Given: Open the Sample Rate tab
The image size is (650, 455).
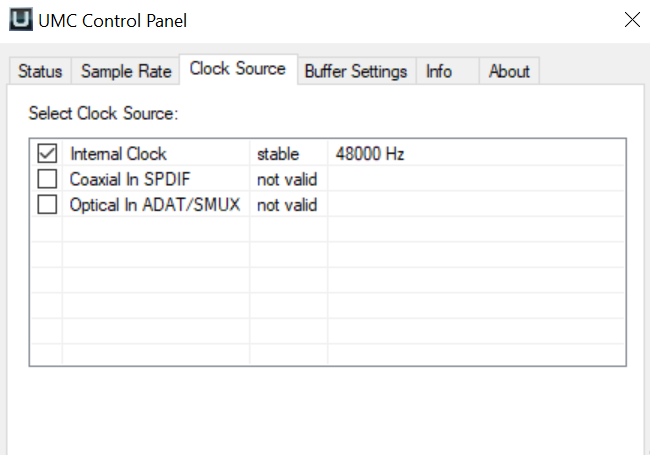Looking at the screenshot, I should tap(126, 71).
